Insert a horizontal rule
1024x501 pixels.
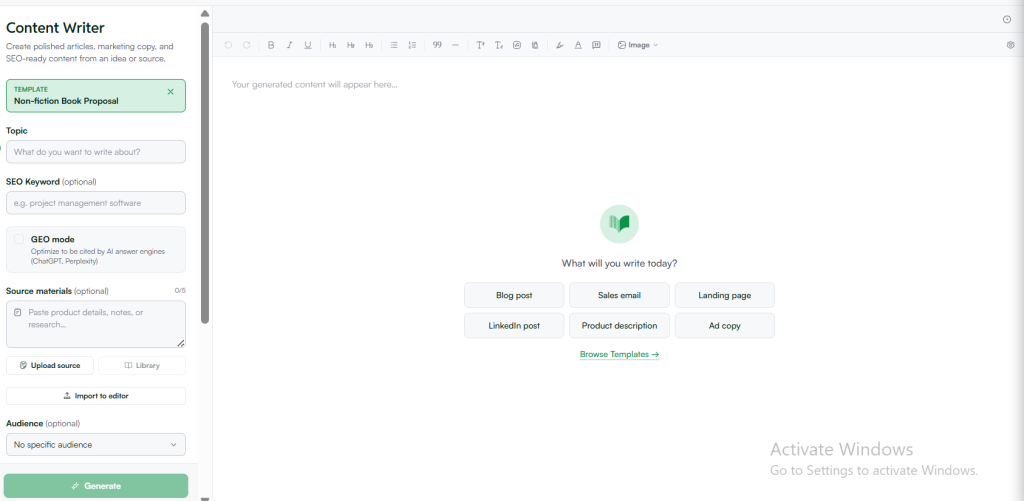point(455,45)
